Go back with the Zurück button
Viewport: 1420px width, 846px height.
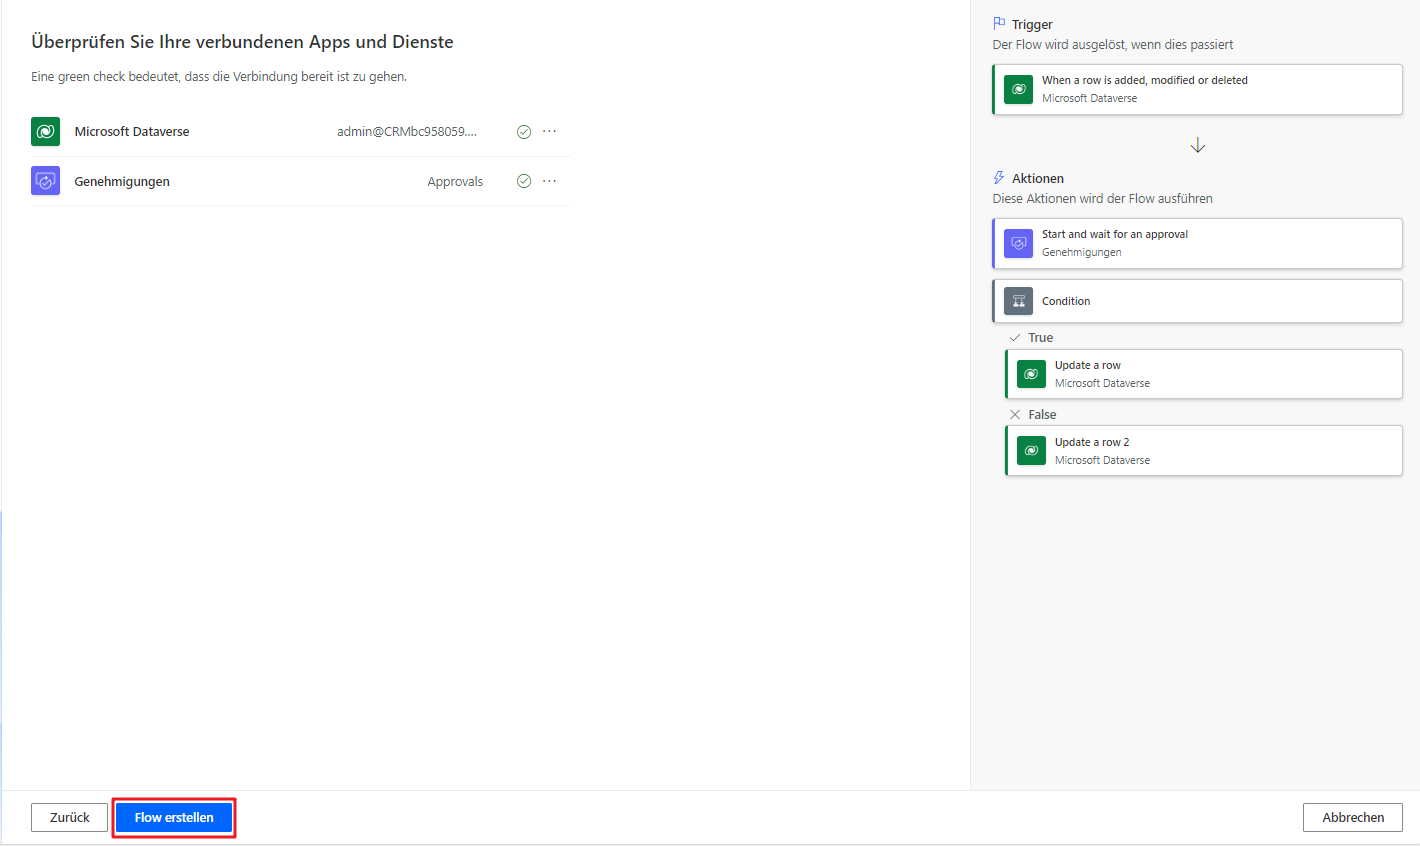coord(69,817)
